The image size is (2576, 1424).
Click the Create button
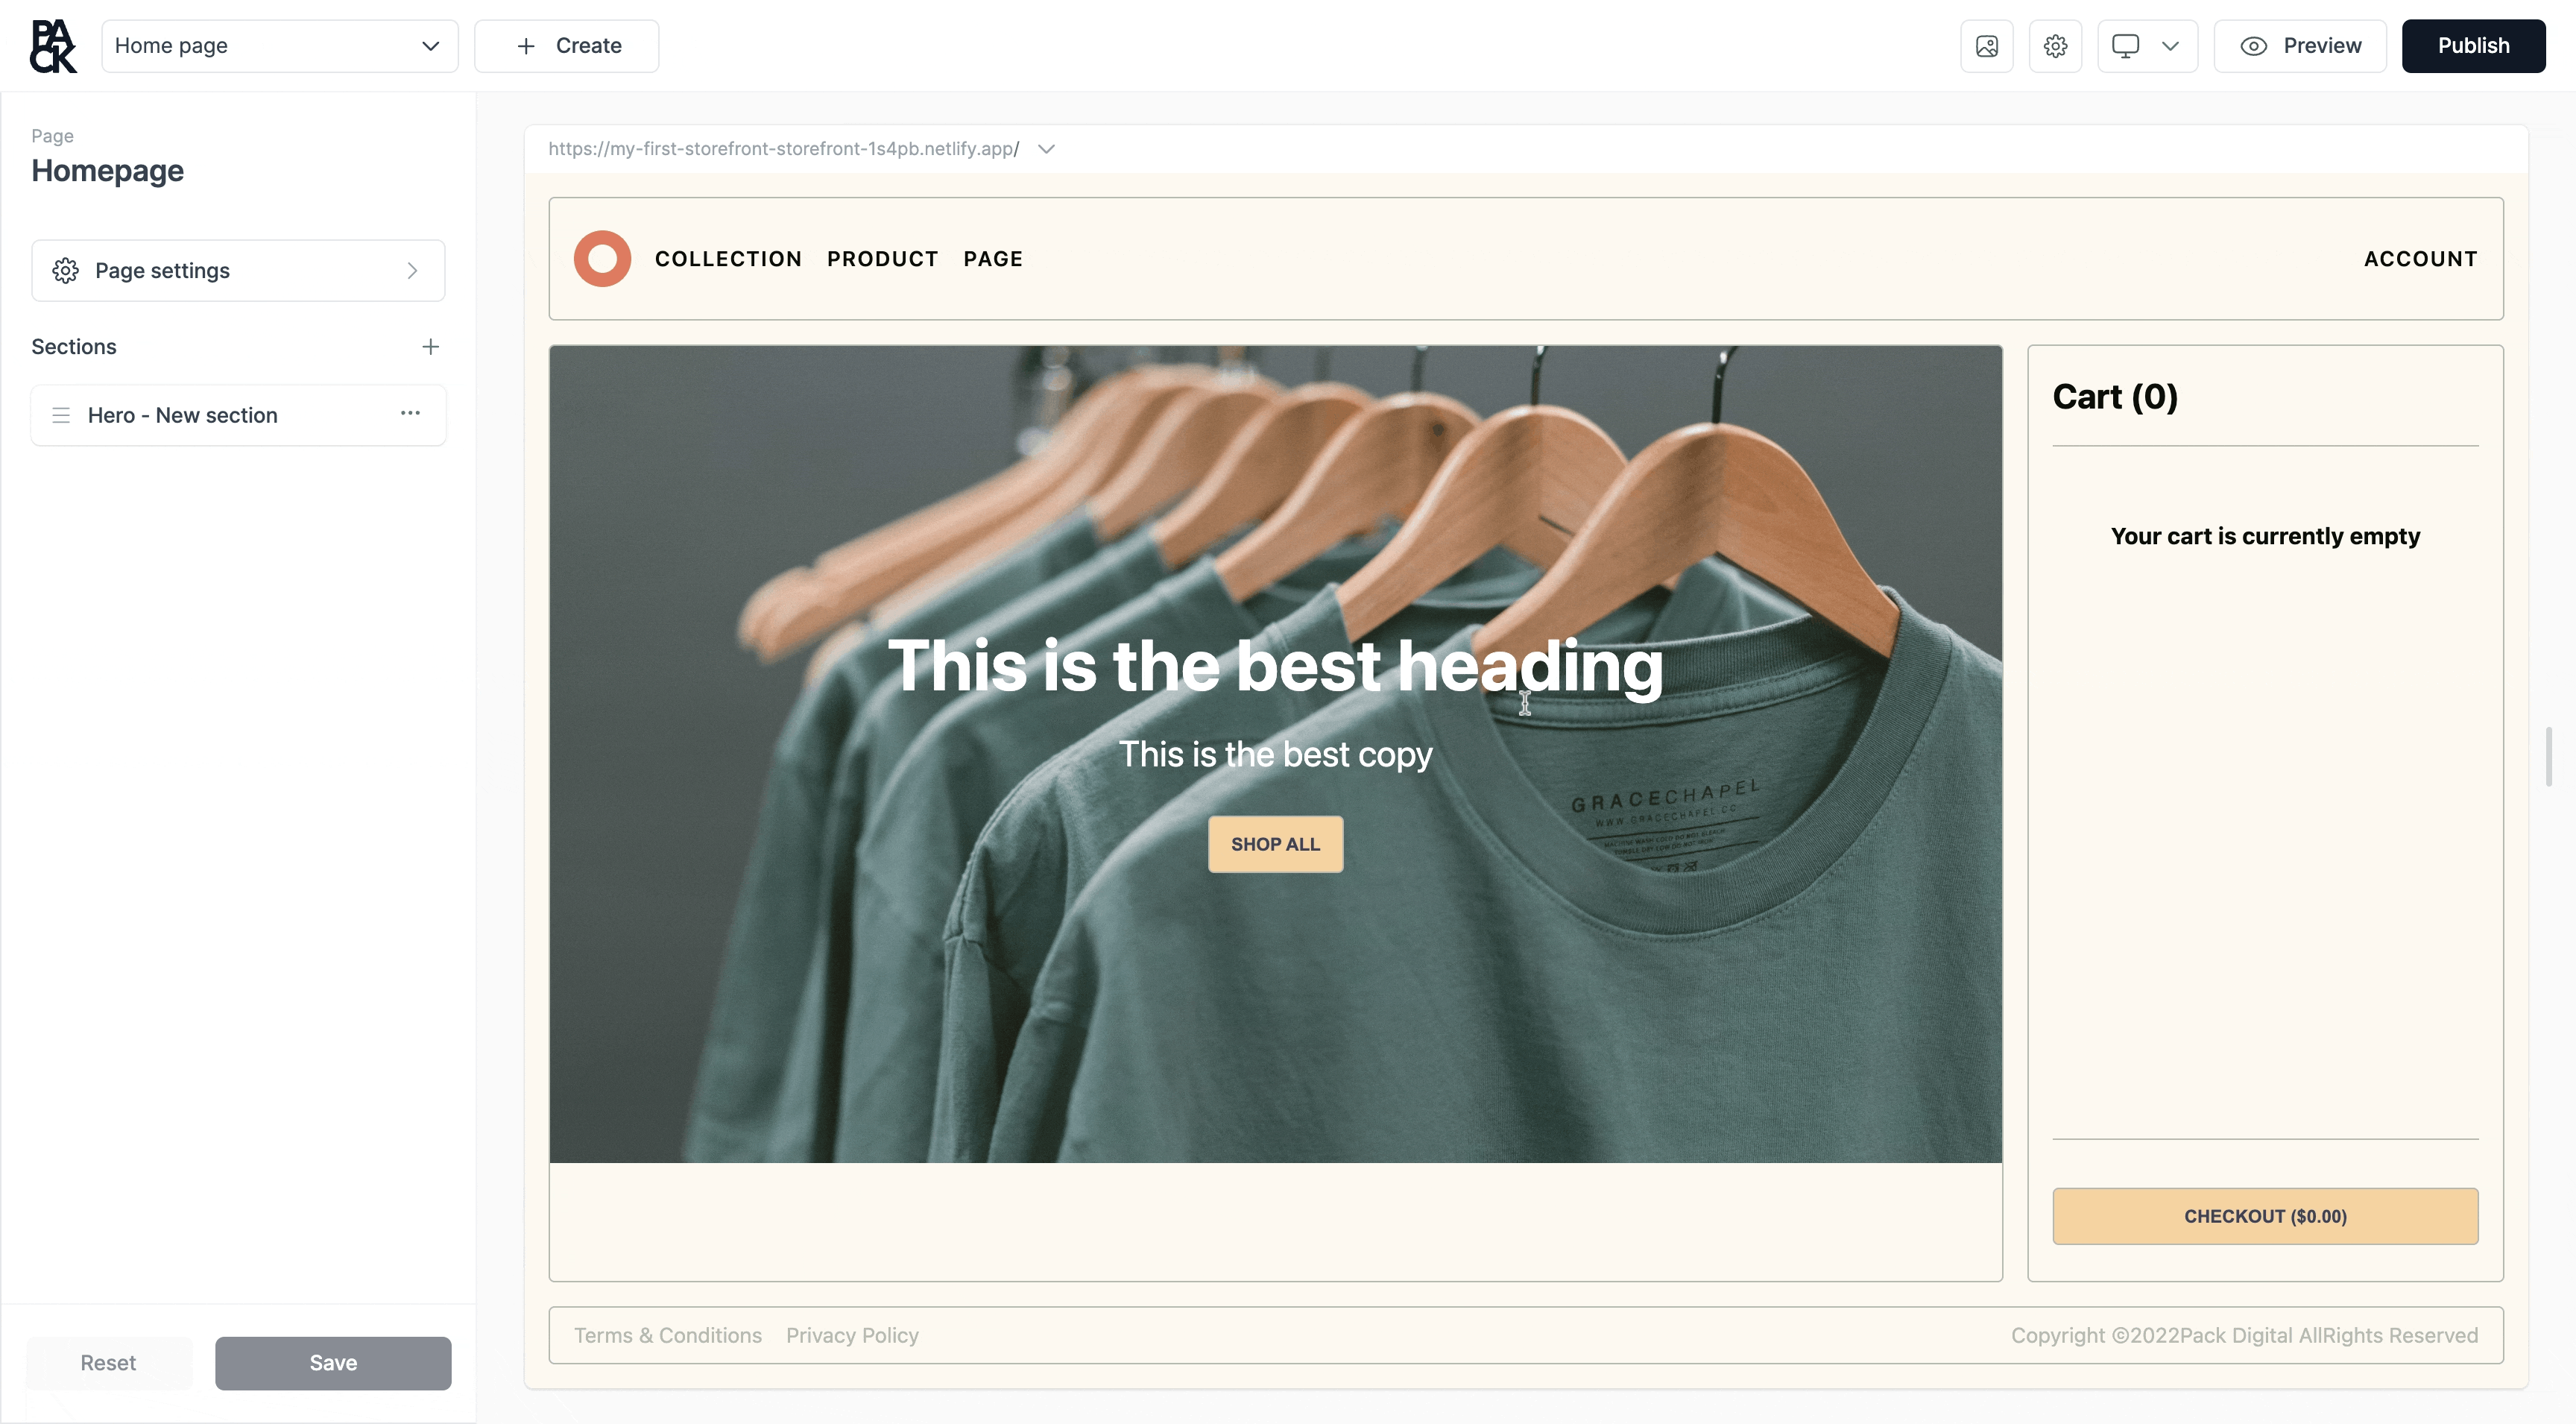tap(567, 46)
